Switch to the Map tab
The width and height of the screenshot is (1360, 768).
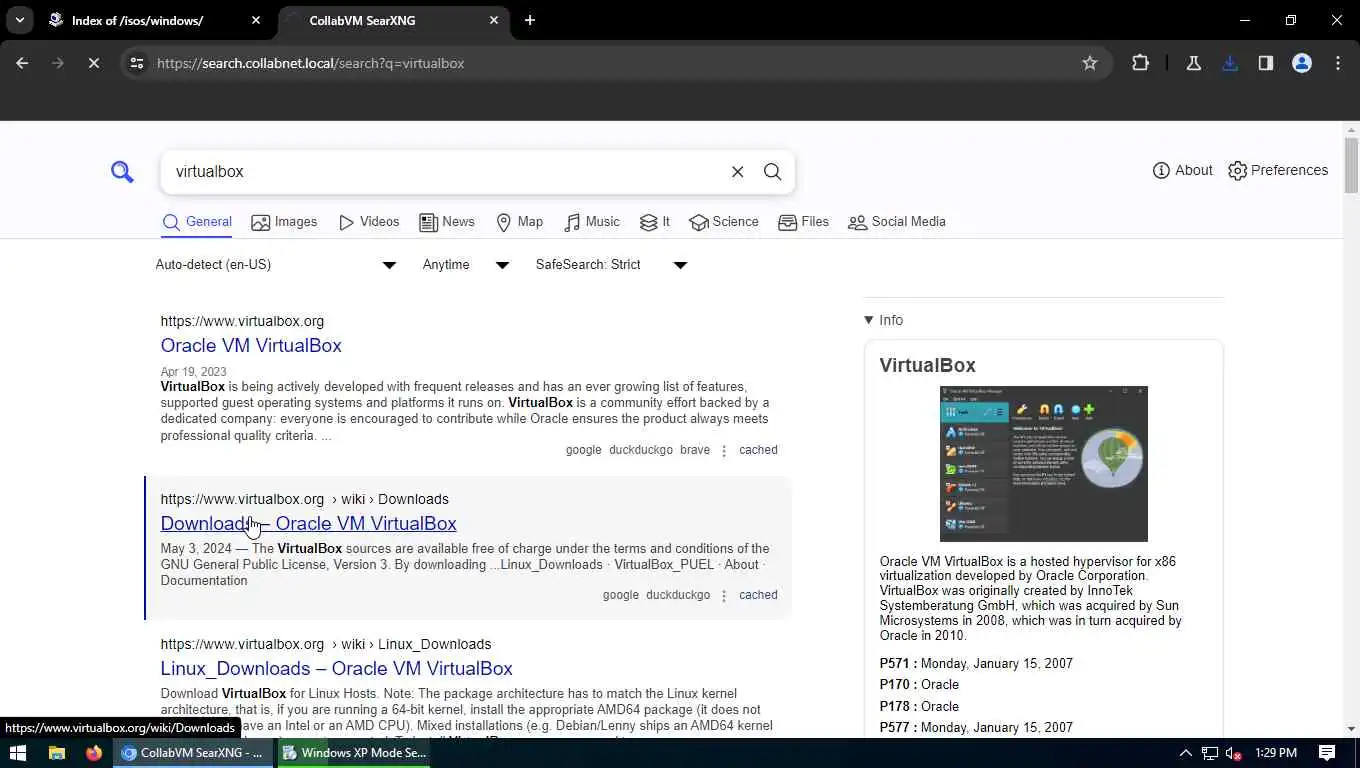(x=519, y=222)
